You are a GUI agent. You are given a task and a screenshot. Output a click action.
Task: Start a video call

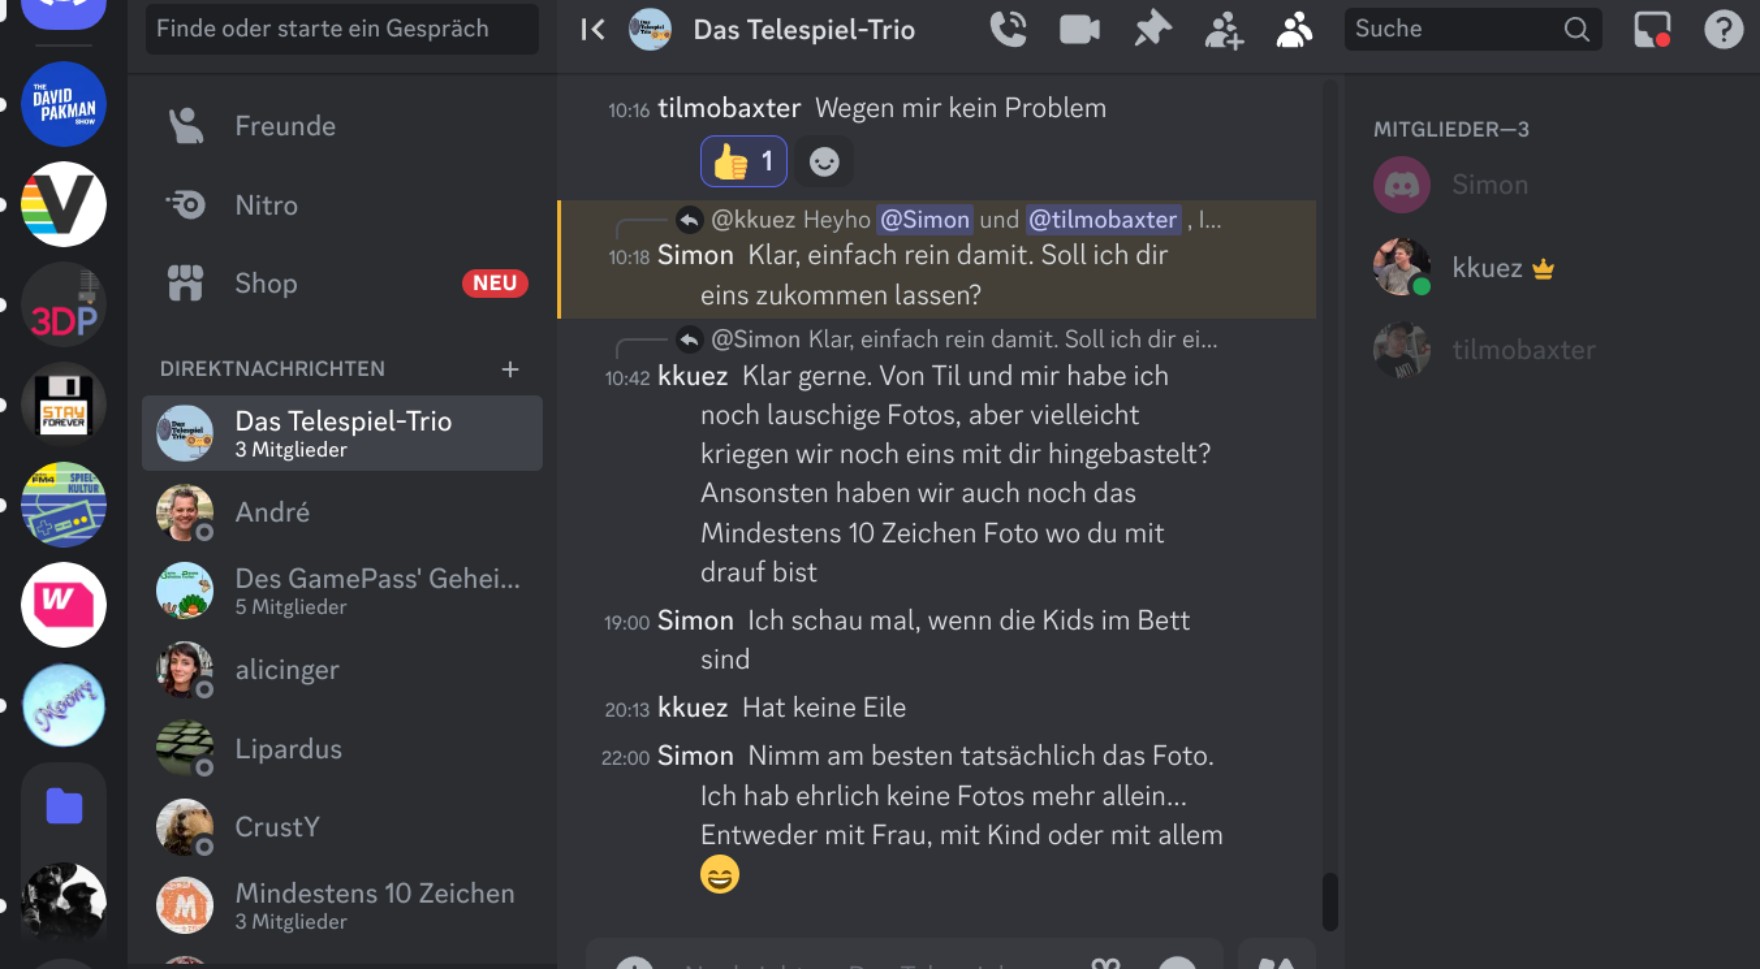[1079, 29]
